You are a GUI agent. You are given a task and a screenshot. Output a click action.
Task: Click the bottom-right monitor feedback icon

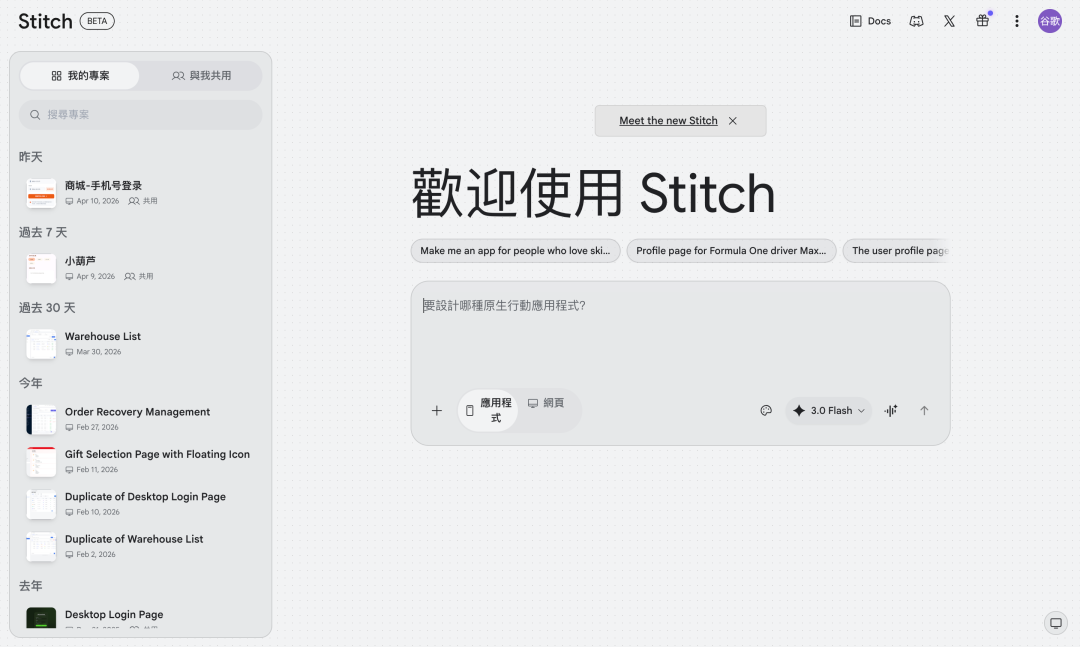tap(1055, 623)
